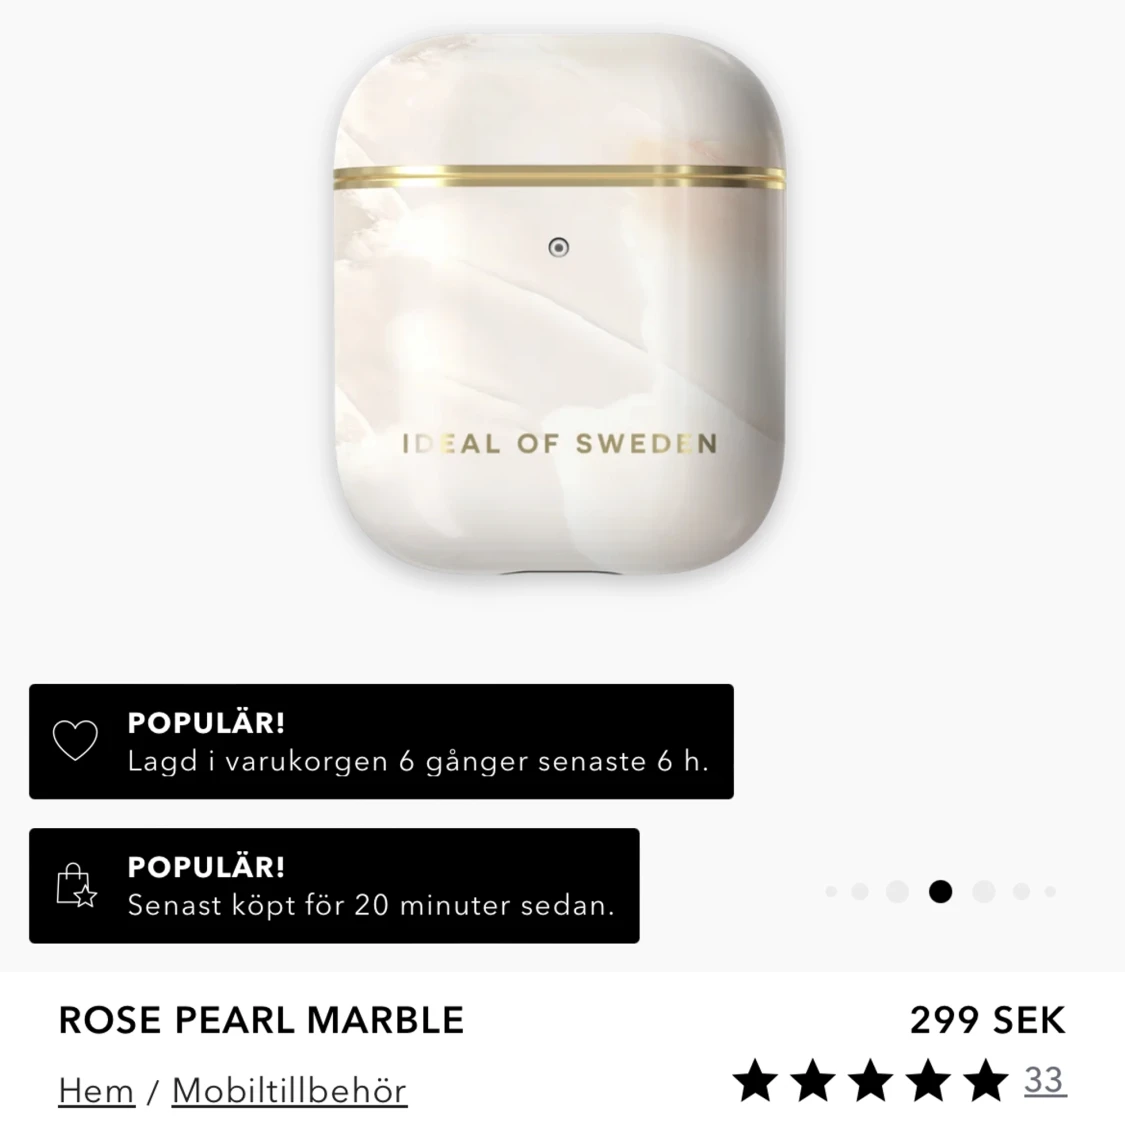This screenshot has width=1125, height=1125.
Task: Click the fourth rating star
Action: tap(928, 1080)
